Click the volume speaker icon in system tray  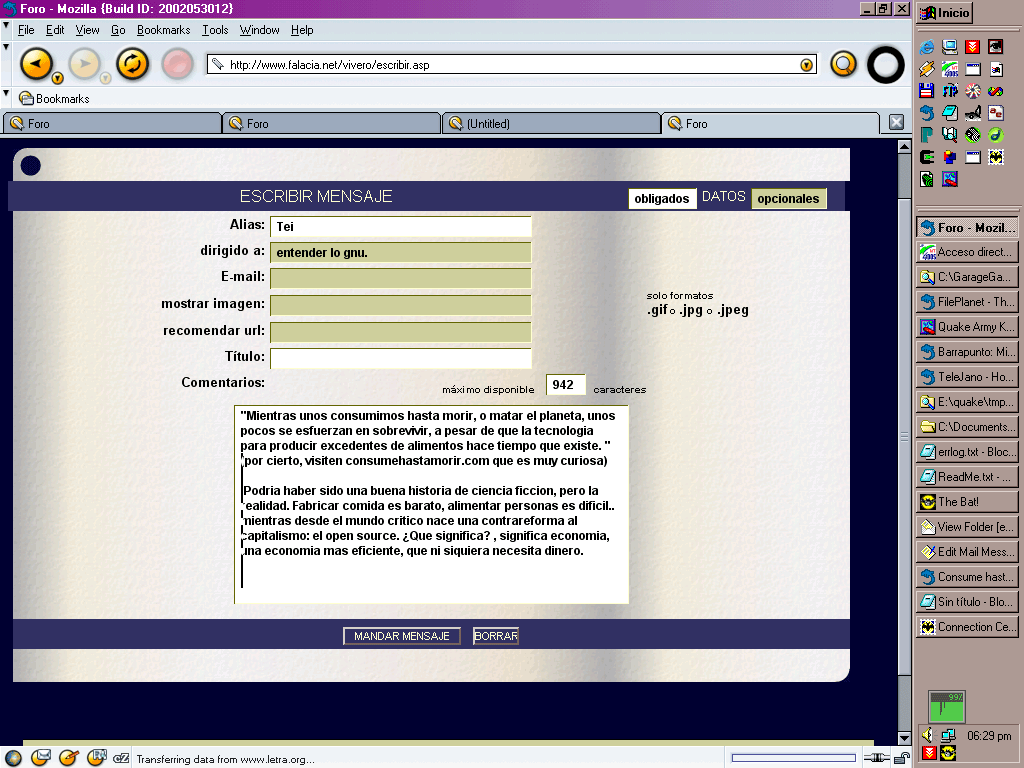coord(927,735)
